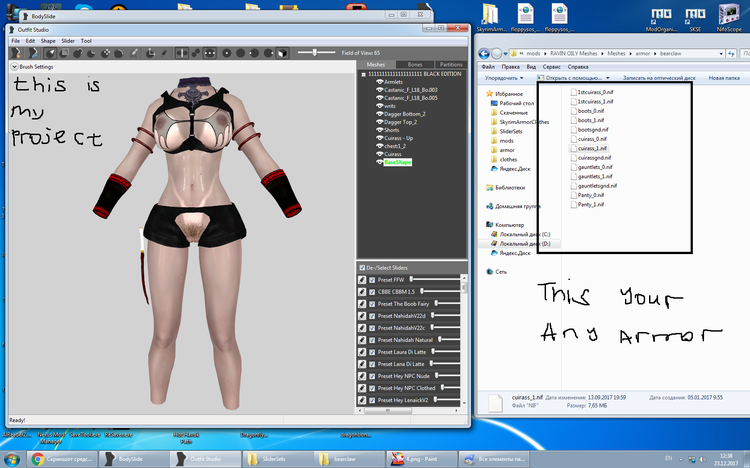Toggle Global Brush Collision icon
This screenshot has height=468, width=750.
210,53
